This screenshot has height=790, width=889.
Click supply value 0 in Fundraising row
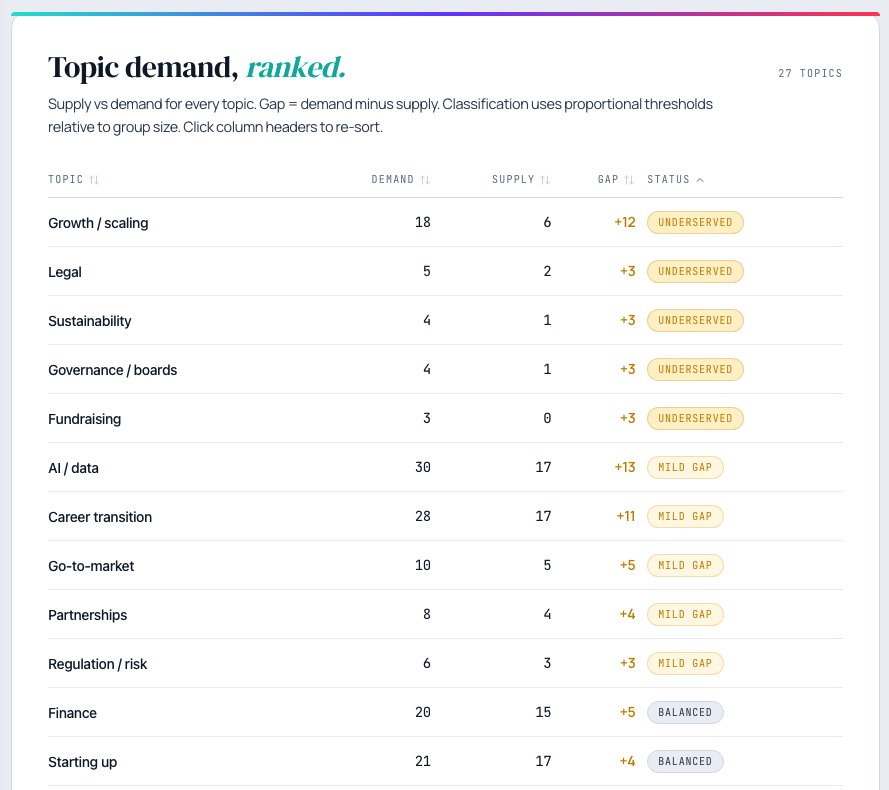tap(547, 419)
